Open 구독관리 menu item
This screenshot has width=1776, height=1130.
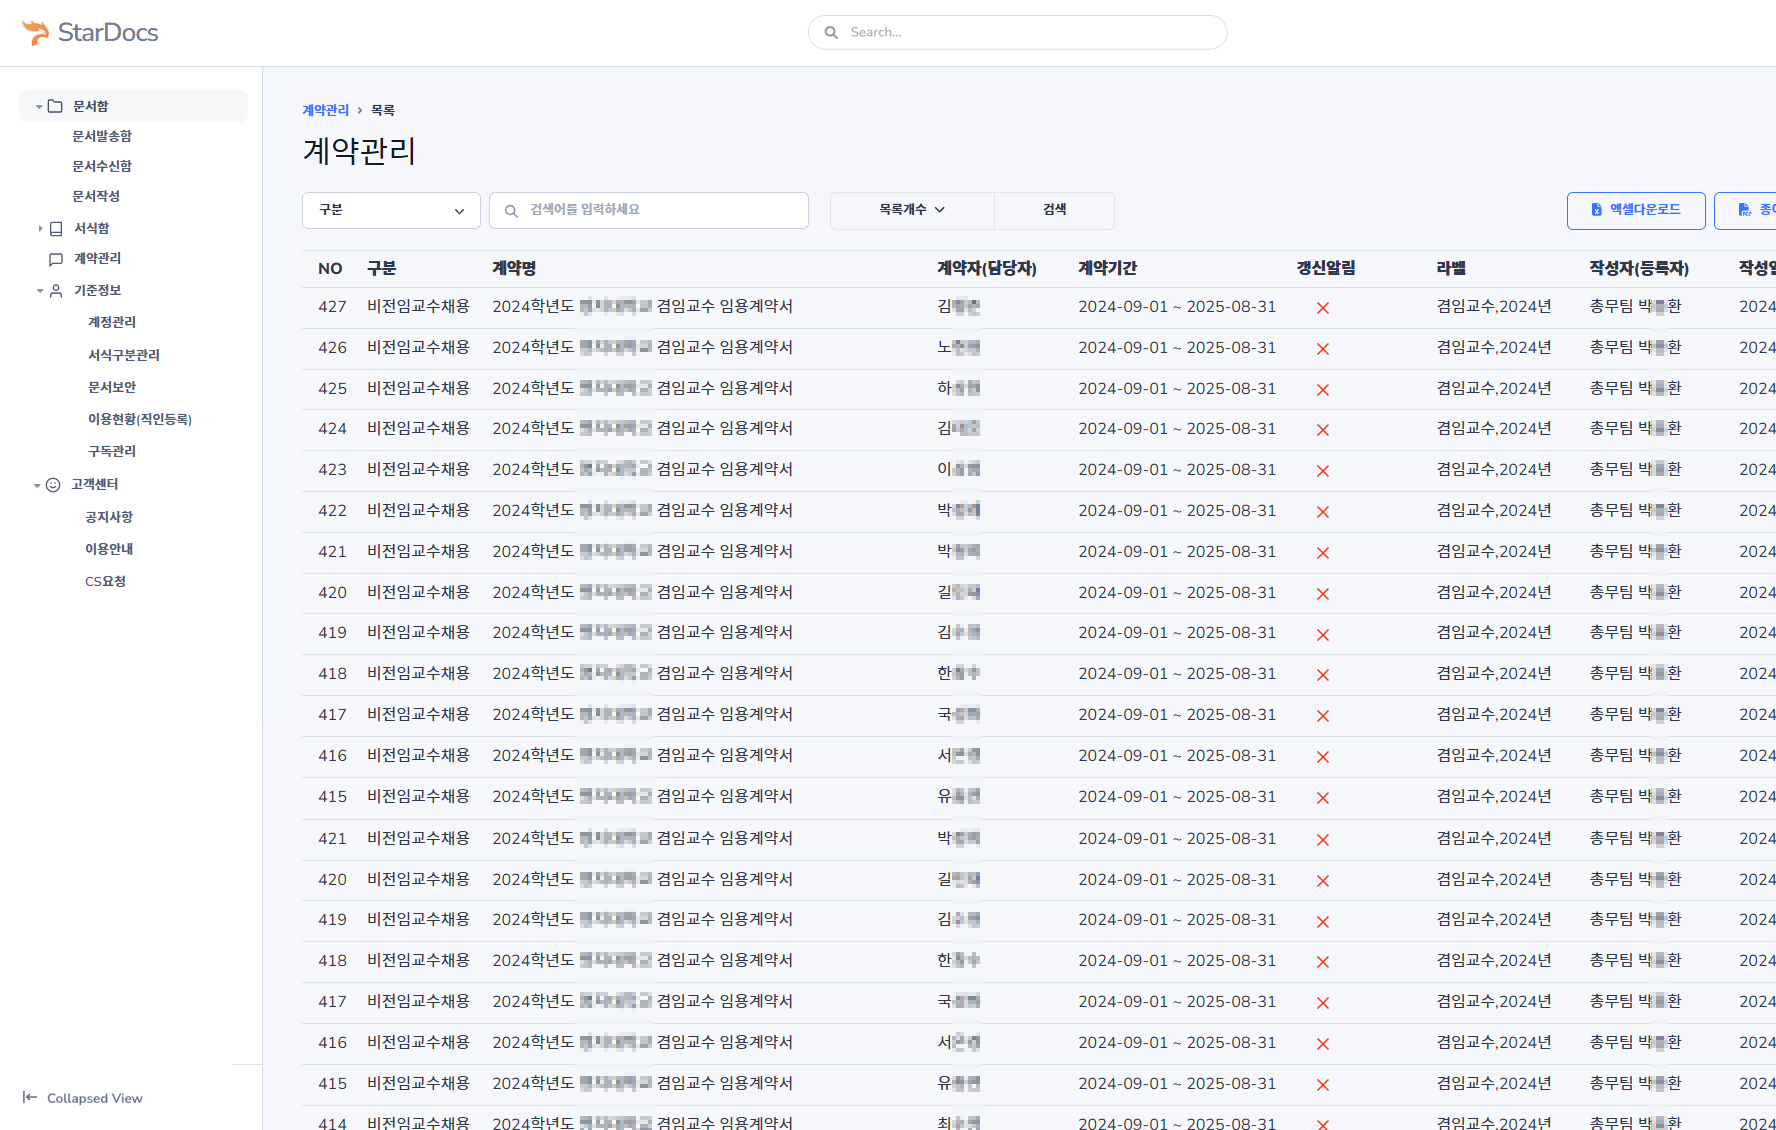(112, 451)
